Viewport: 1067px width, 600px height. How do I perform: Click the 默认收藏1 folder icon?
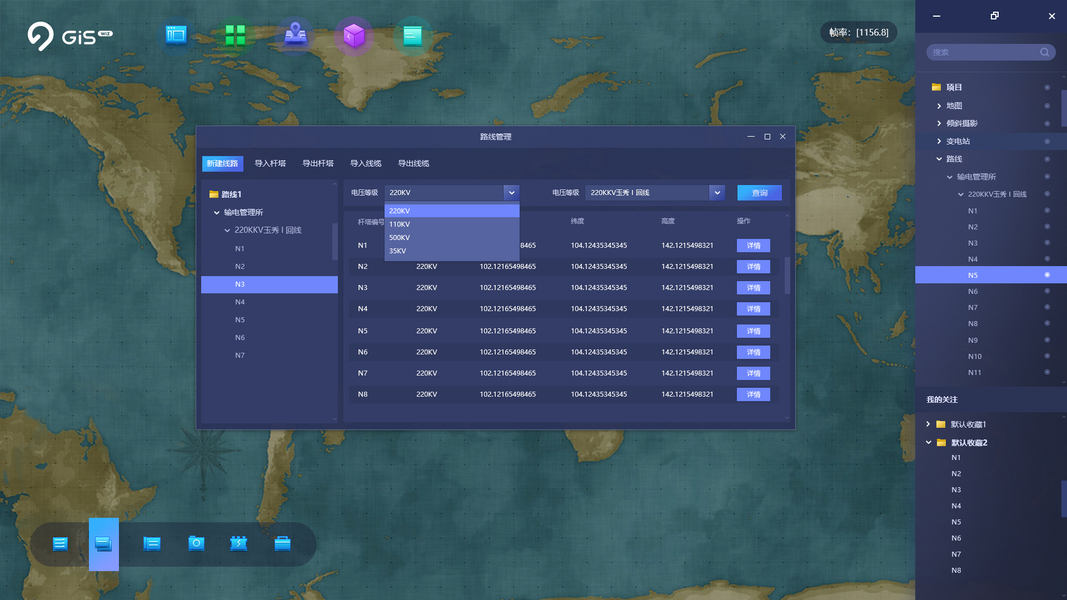[941, 424]
